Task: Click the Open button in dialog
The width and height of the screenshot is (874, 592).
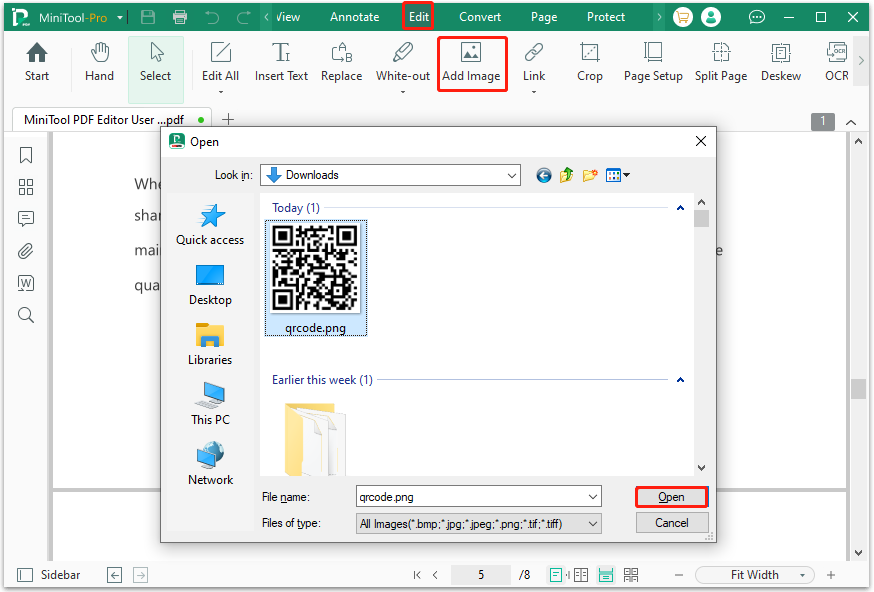Action: point(672,497)
